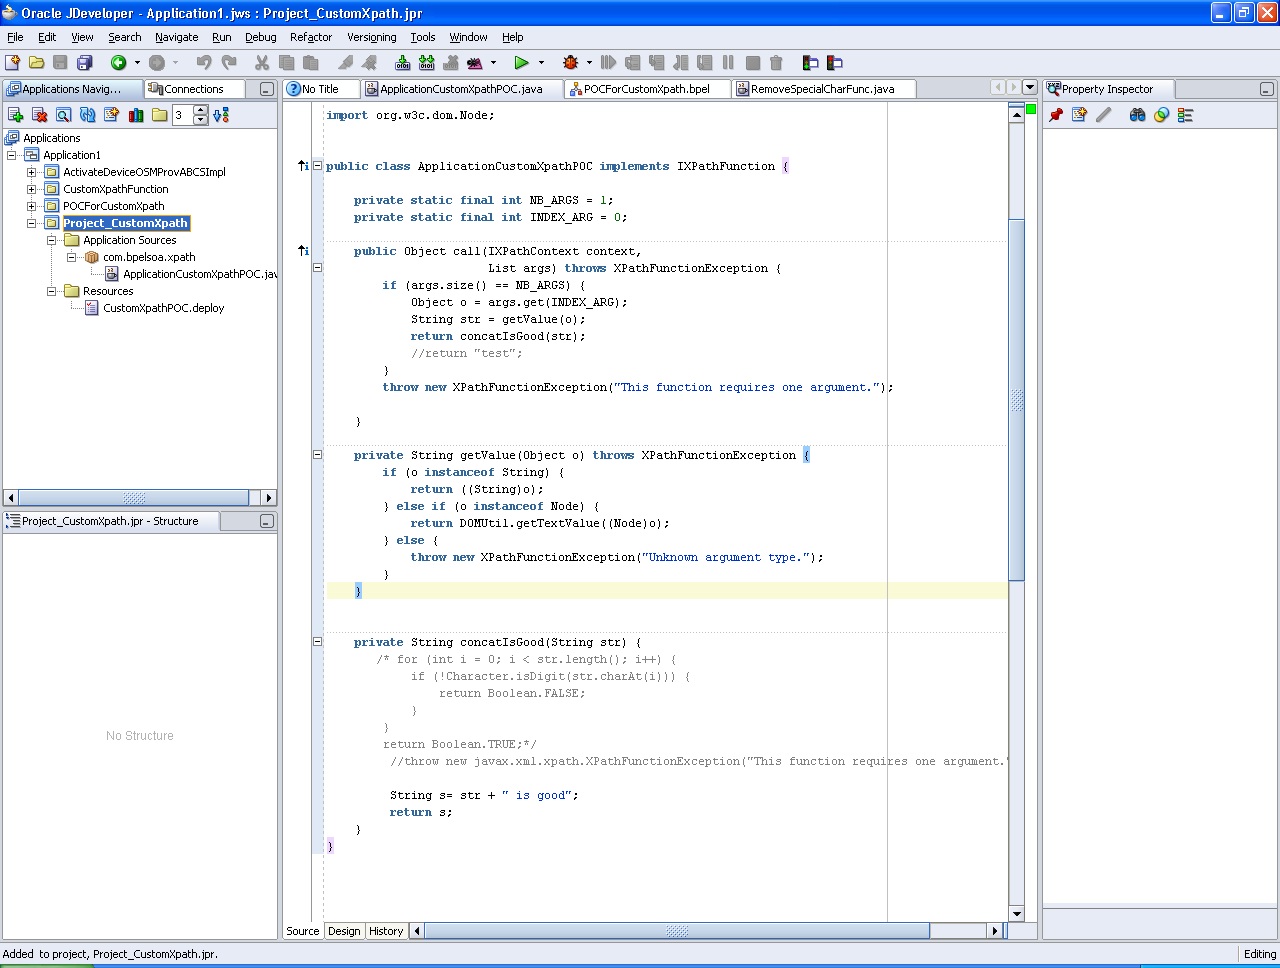Minimize the Applications Navigator panel
This screenshot has height=968, width=1280.
pos(266,89)
